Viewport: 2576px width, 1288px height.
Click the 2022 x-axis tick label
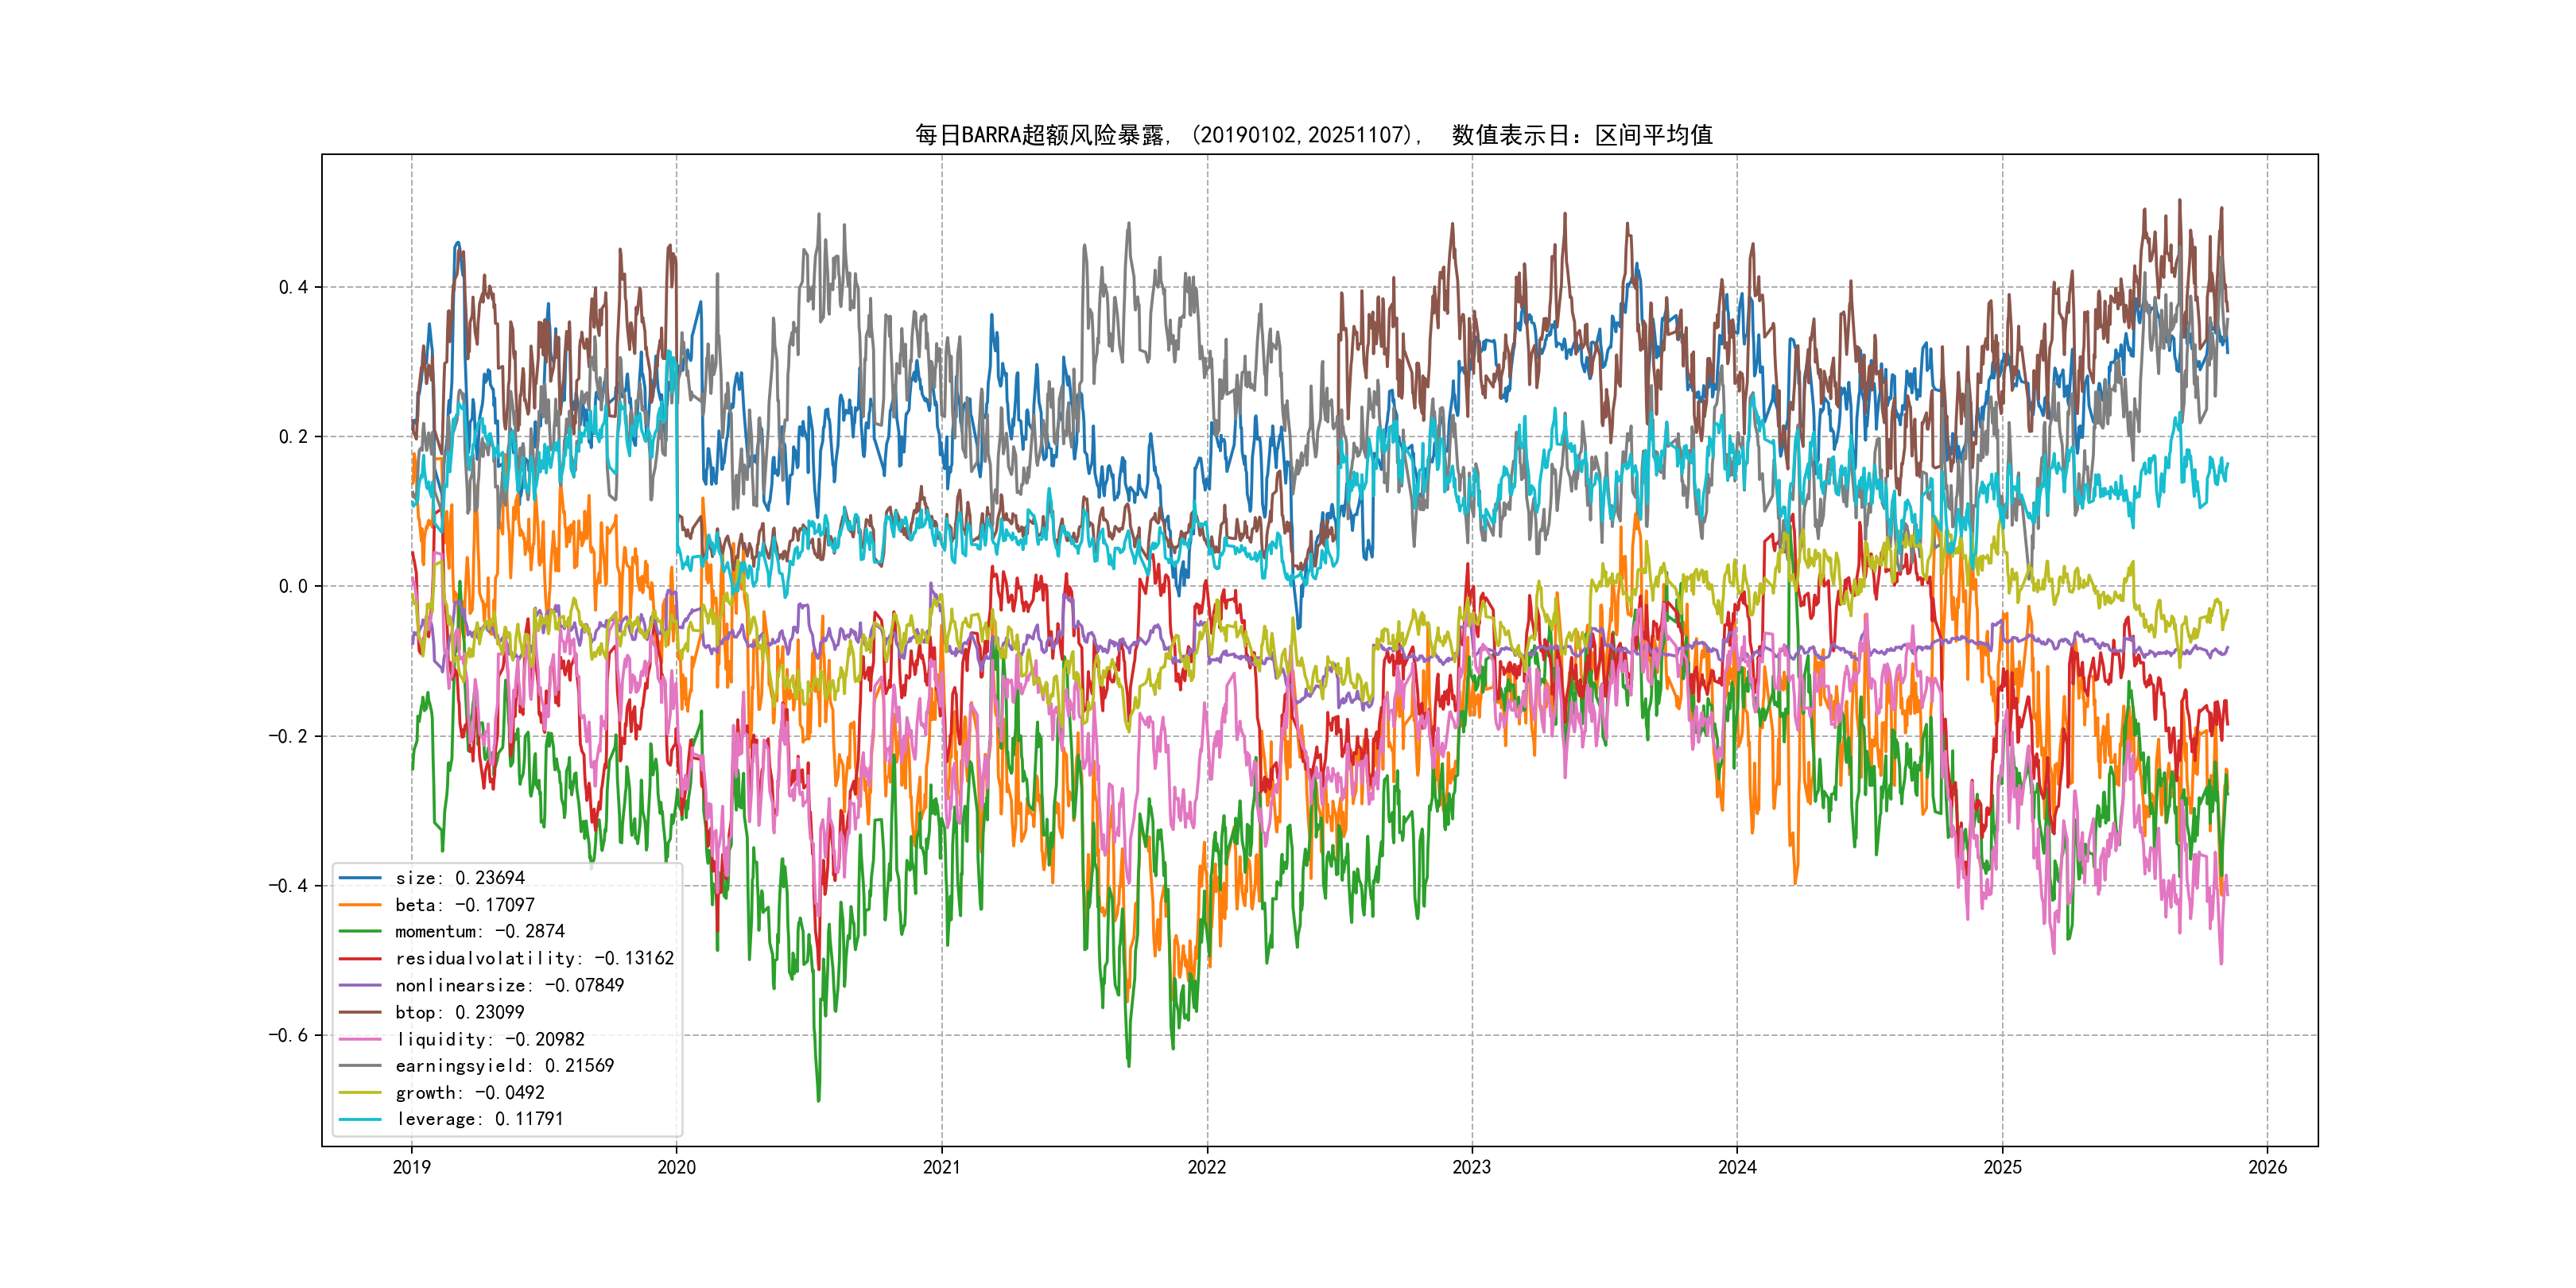click(x=1206, y=1167)
